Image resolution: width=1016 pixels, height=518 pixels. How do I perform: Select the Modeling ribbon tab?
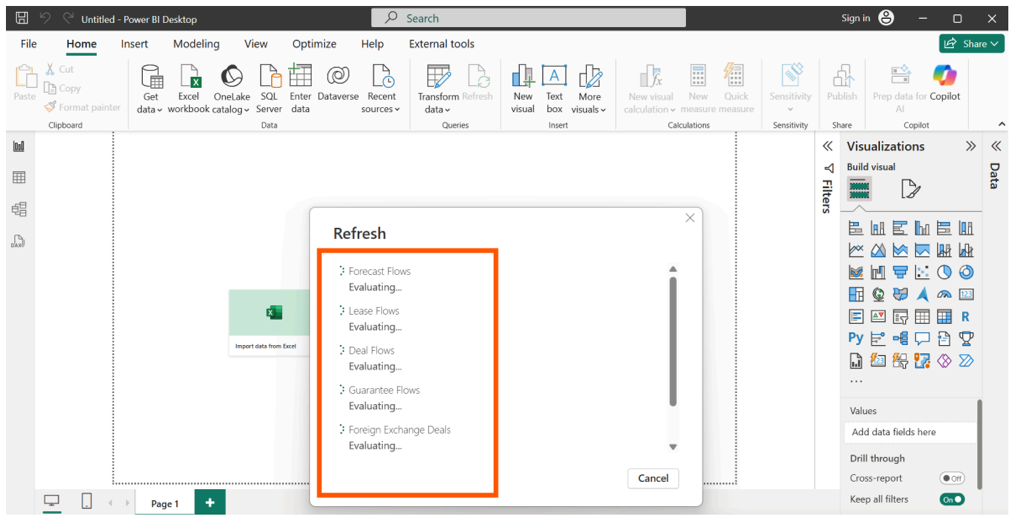click(196, 44)
